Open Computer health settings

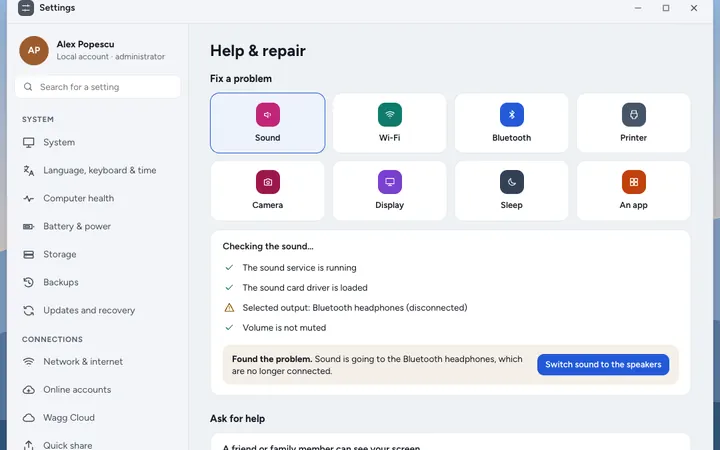coord(98,198)
